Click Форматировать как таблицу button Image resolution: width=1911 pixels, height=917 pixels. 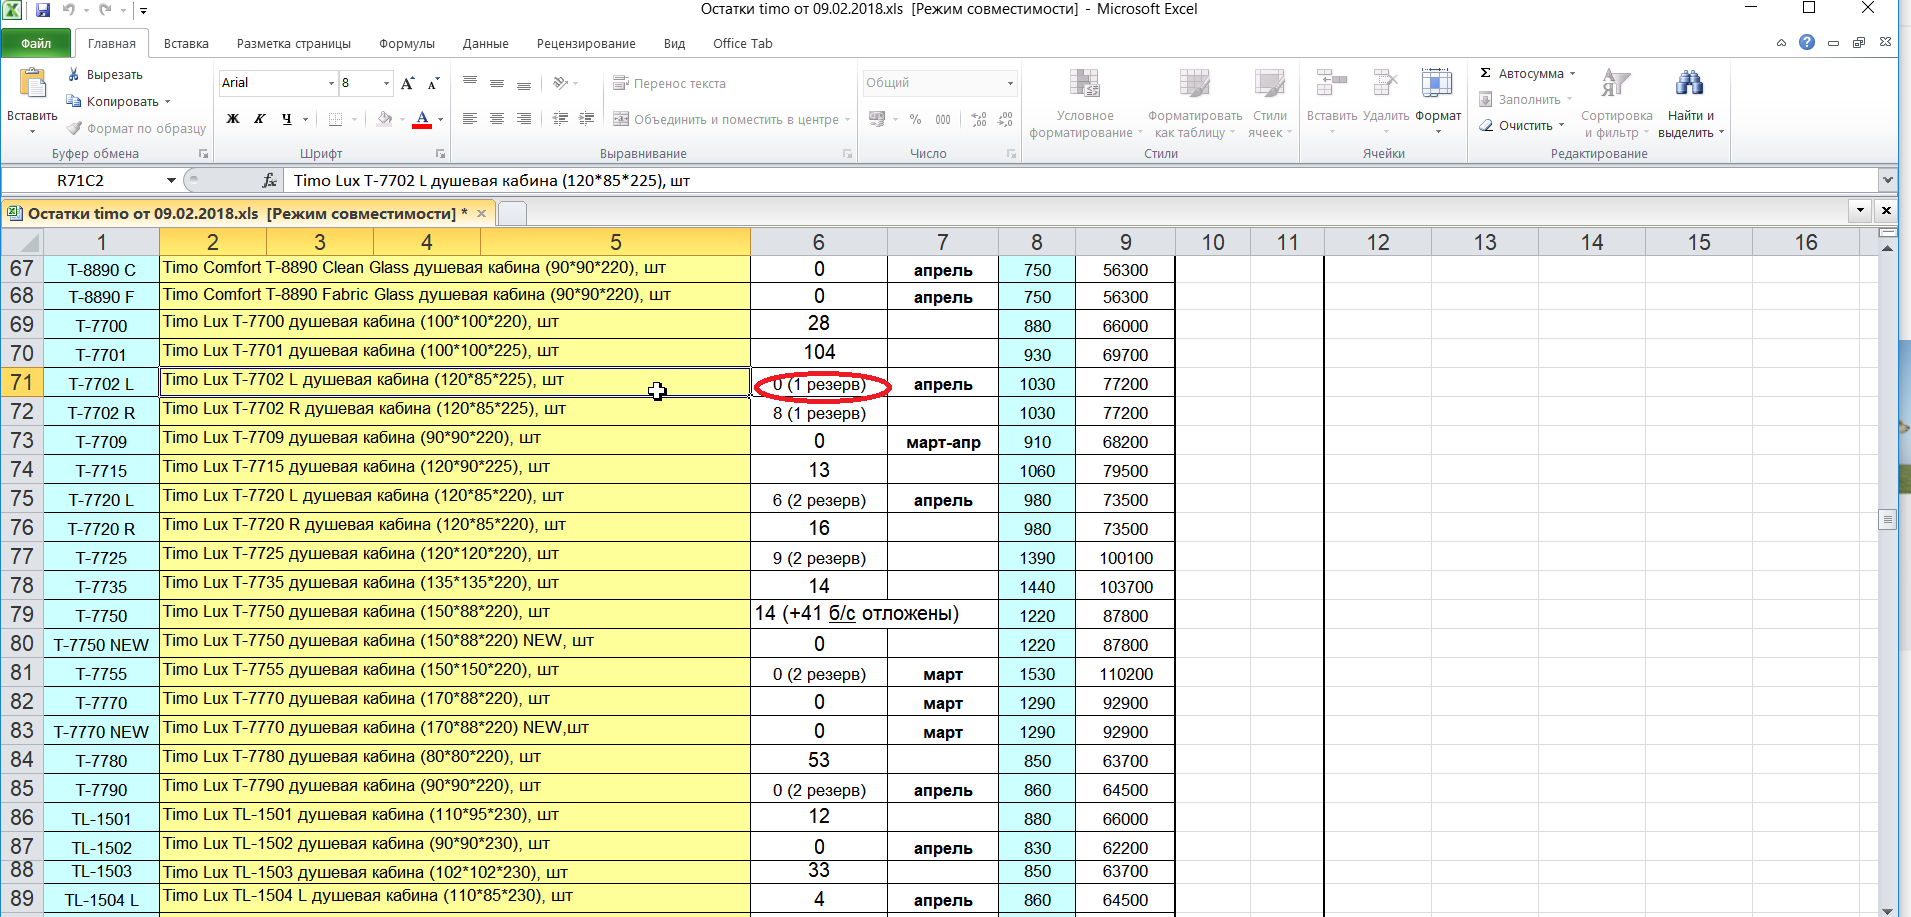[x=1195, y=104]
